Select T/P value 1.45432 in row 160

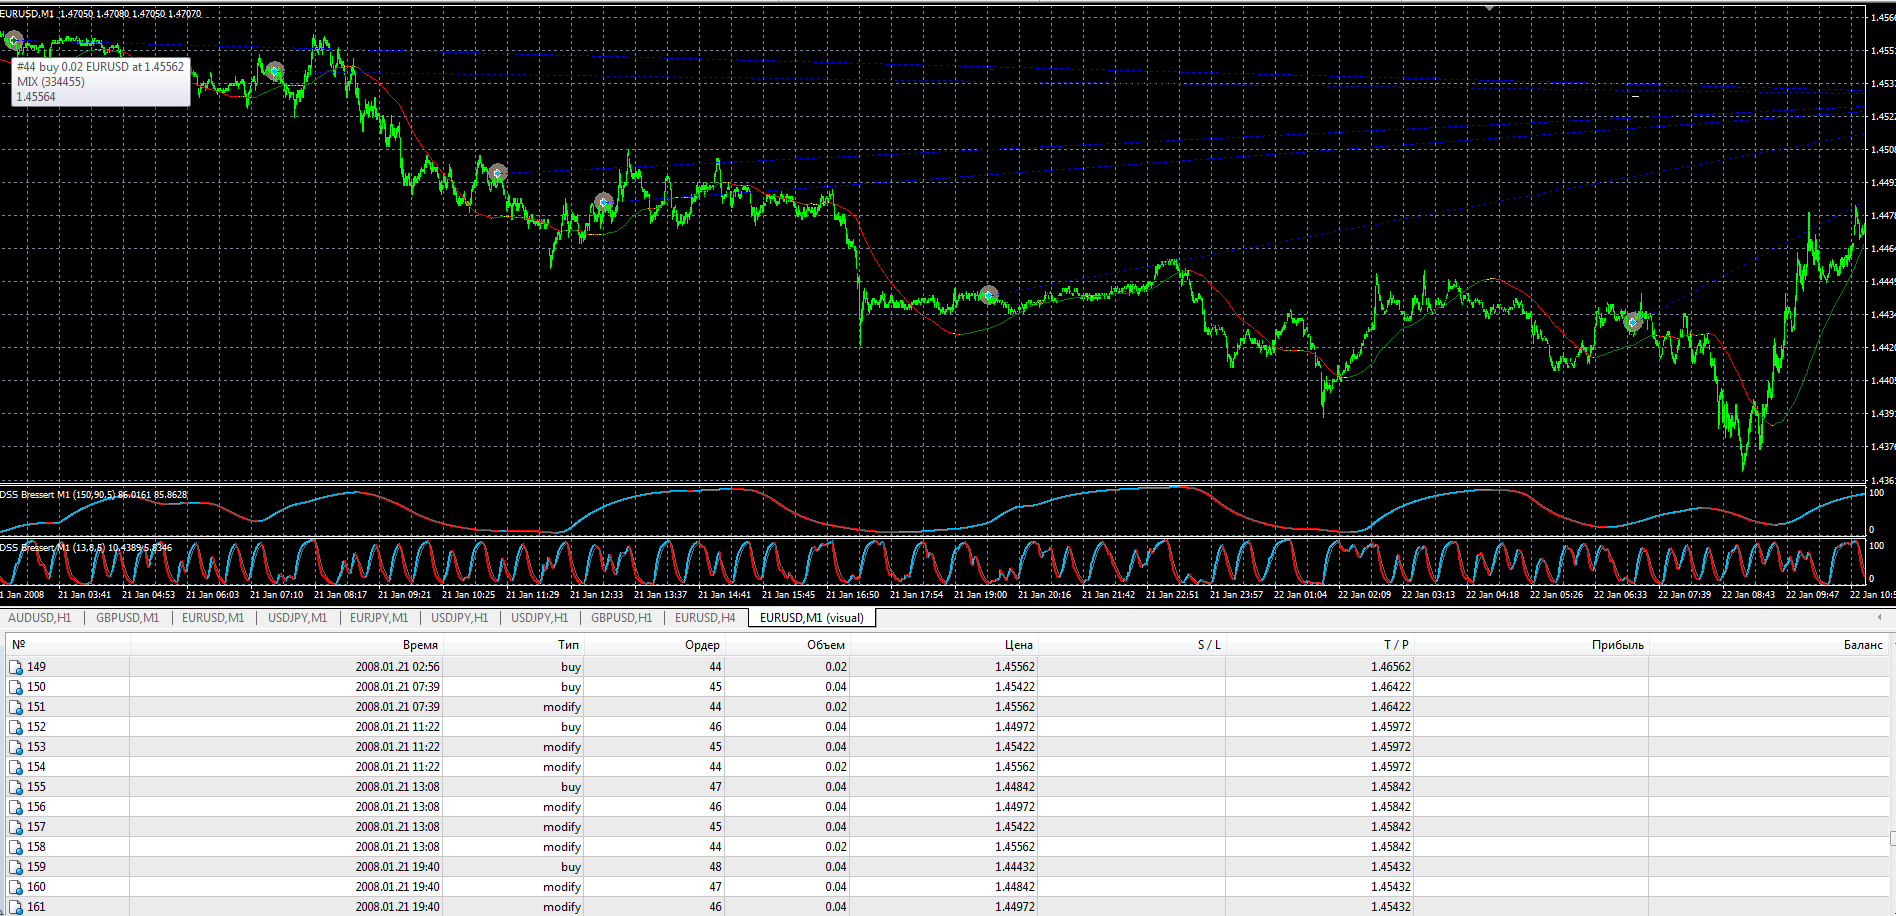click(1391, 887)
